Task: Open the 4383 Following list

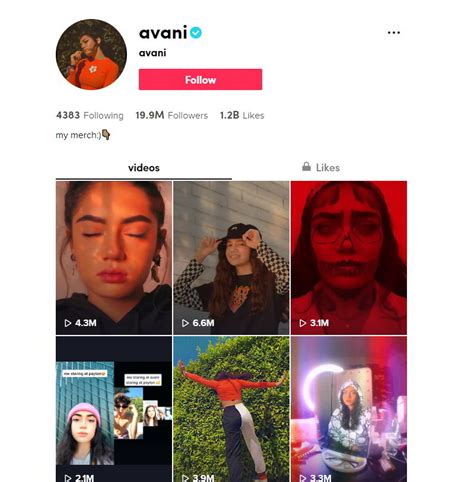Action: pyautogui.click(x=90, y=115)
